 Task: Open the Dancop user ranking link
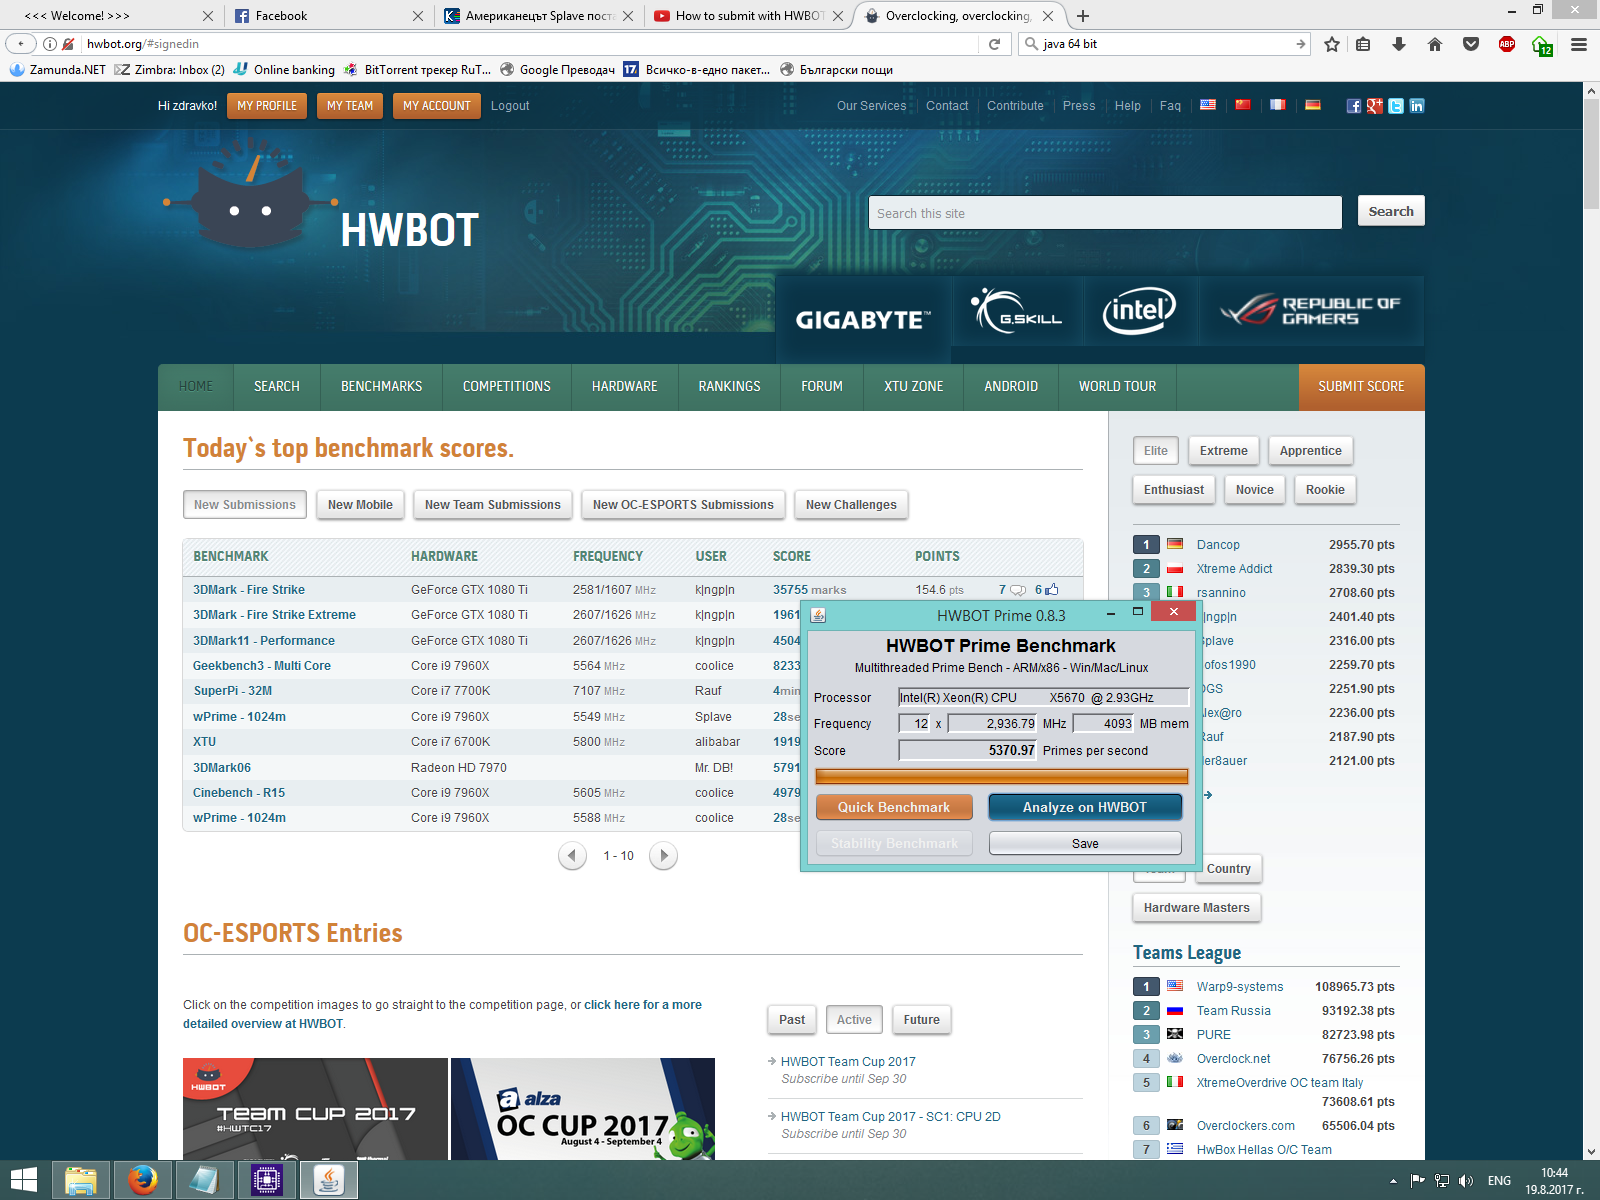[x=1218, y=545]
